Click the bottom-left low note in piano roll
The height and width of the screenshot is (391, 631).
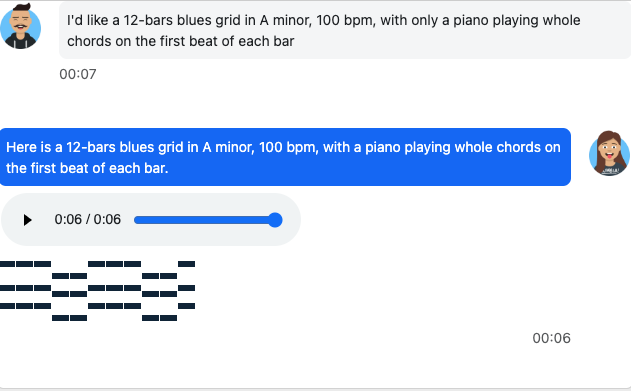point(60,318)
